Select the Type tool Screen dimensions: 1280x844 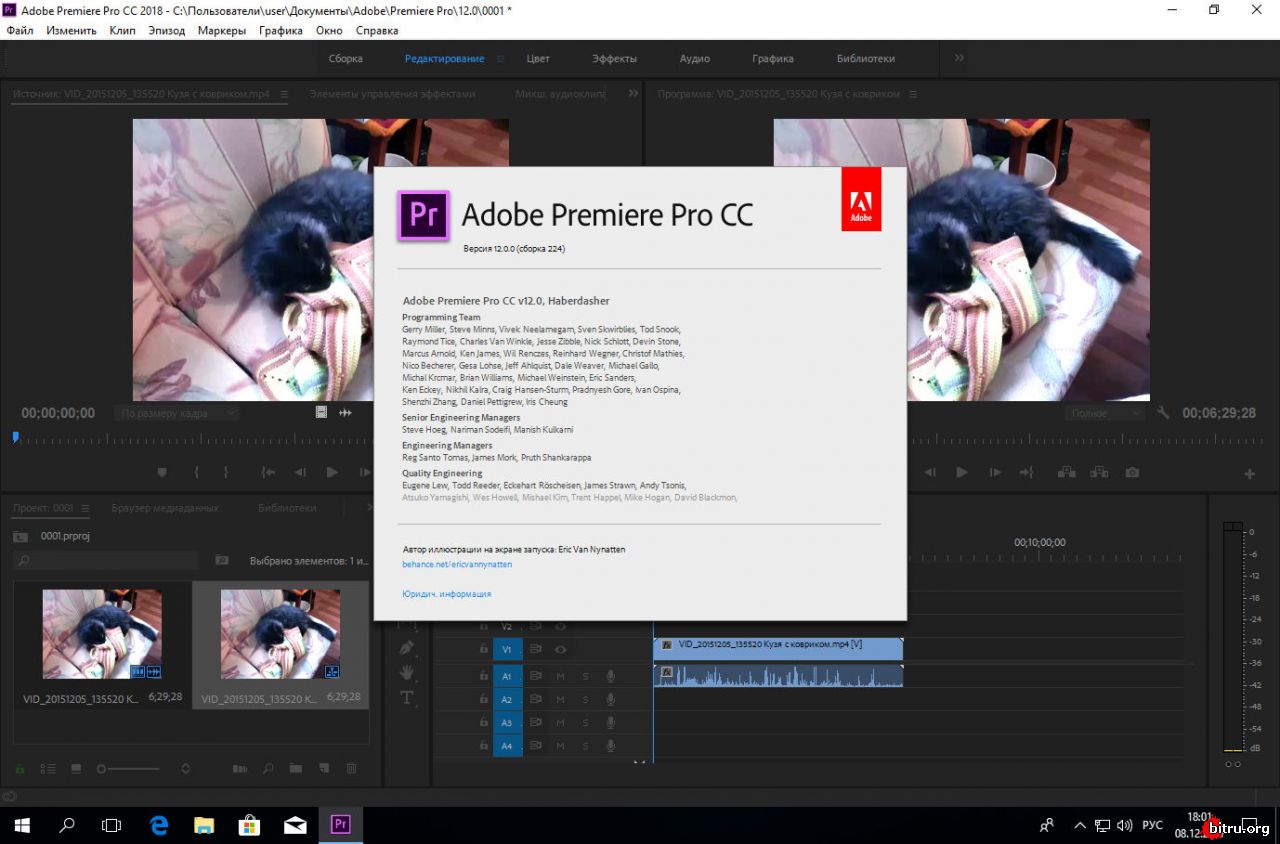tap(407, 698)
